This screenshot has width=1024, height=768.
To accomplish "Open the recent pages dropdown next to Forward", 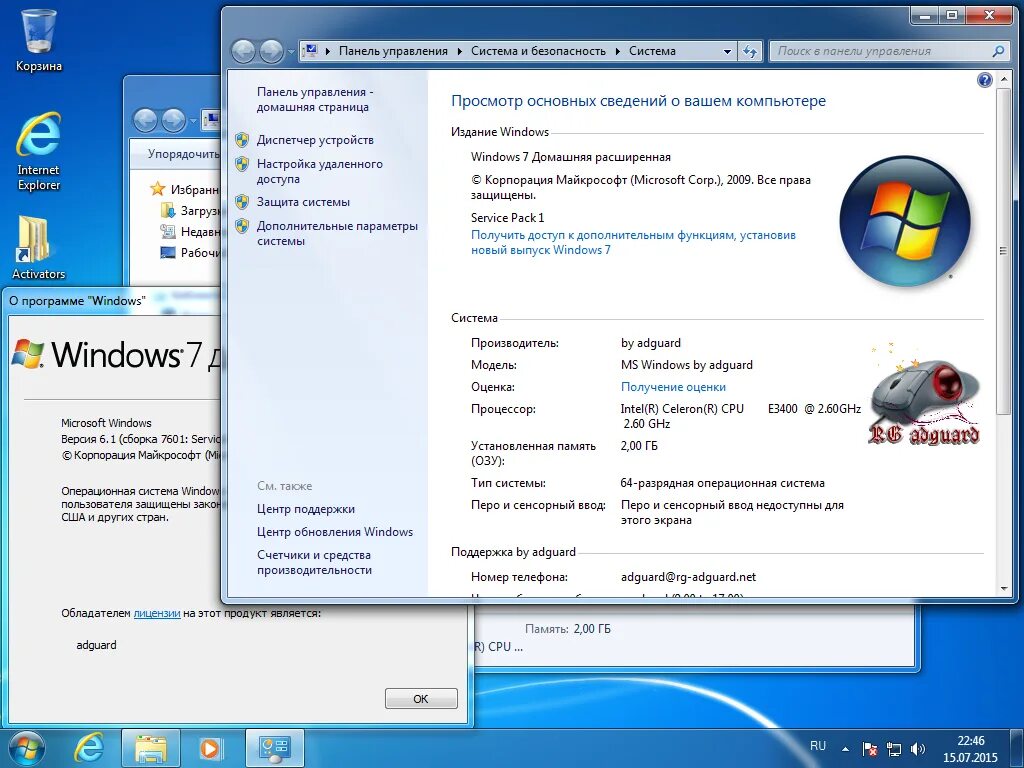I will point(291,52).
